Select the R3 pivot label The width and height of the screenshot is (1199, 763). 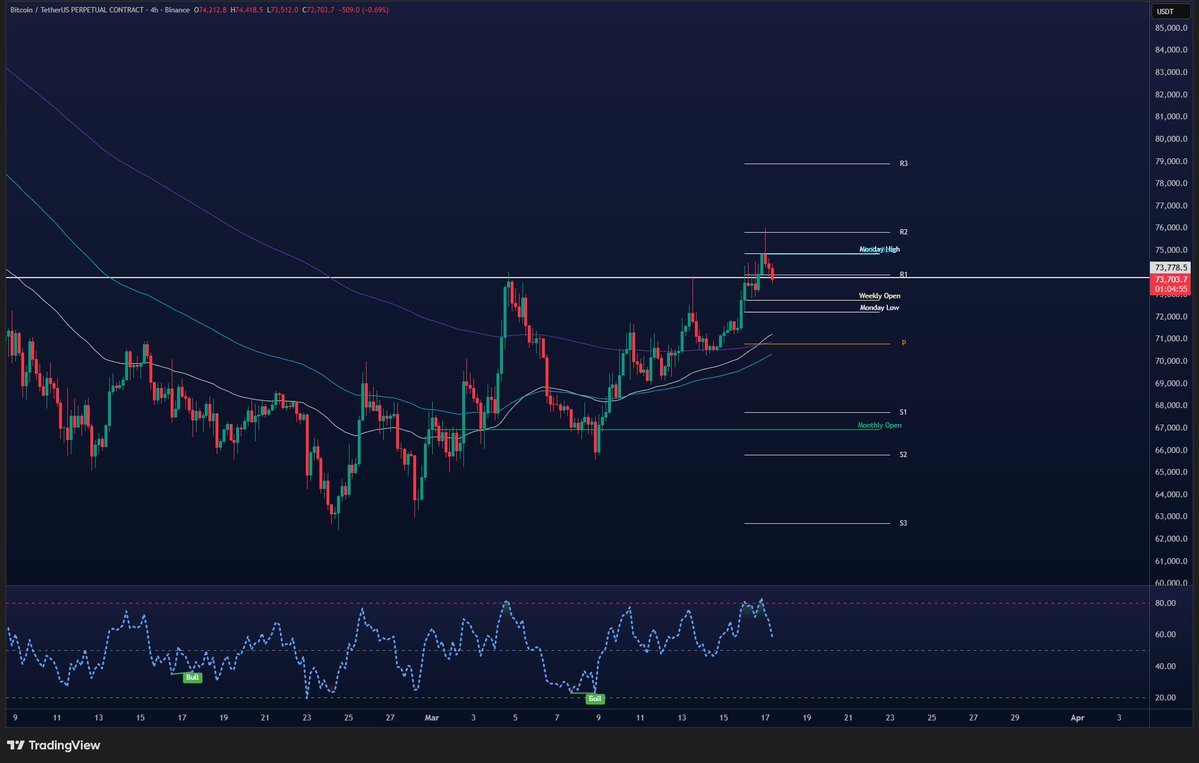tap(903, 164)
